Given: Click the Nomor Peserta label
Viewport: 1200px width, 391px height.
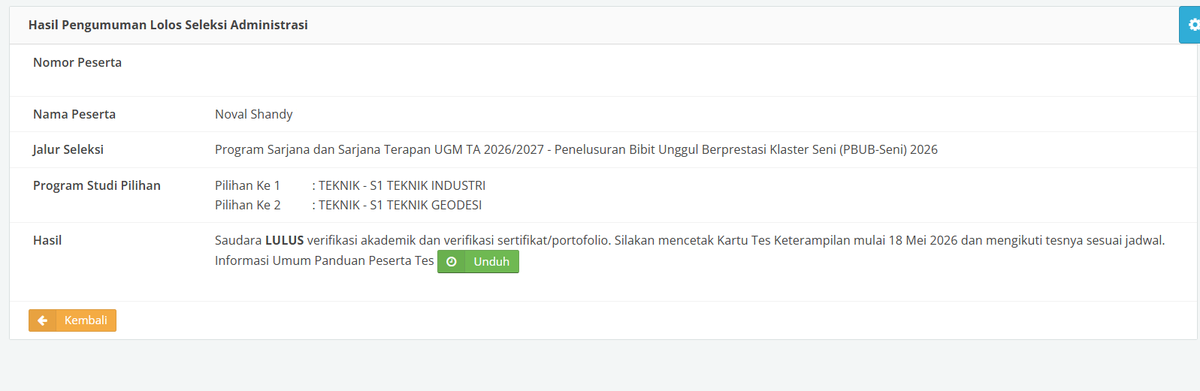Looking at the screenshot, I should coord(77,62).
